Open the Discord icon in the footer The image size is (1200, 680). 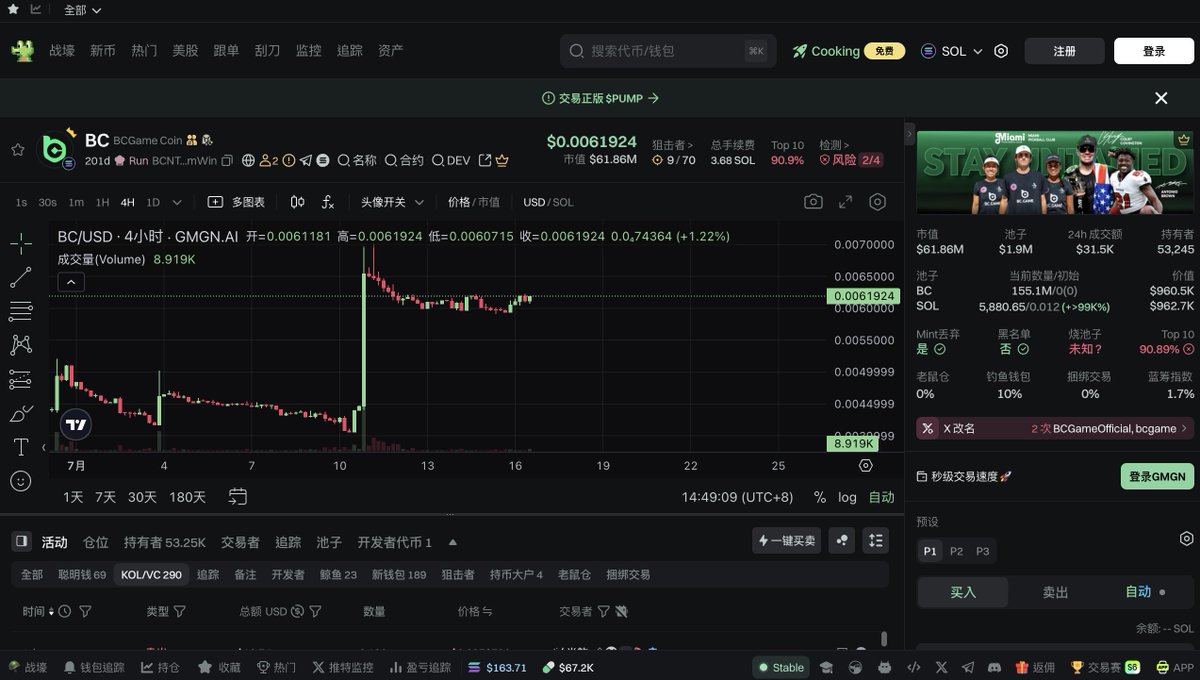pos(994,667)
